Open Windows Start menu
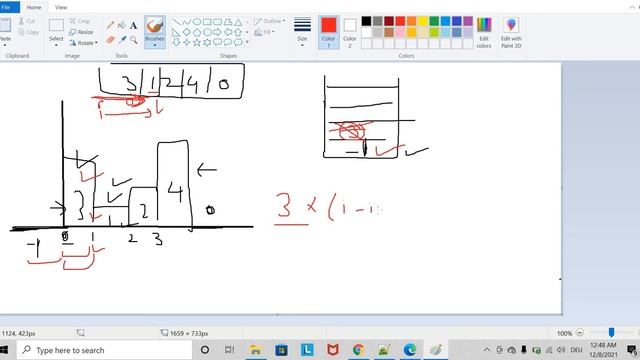Screen dimensions: 640x360 click(5, 350)
